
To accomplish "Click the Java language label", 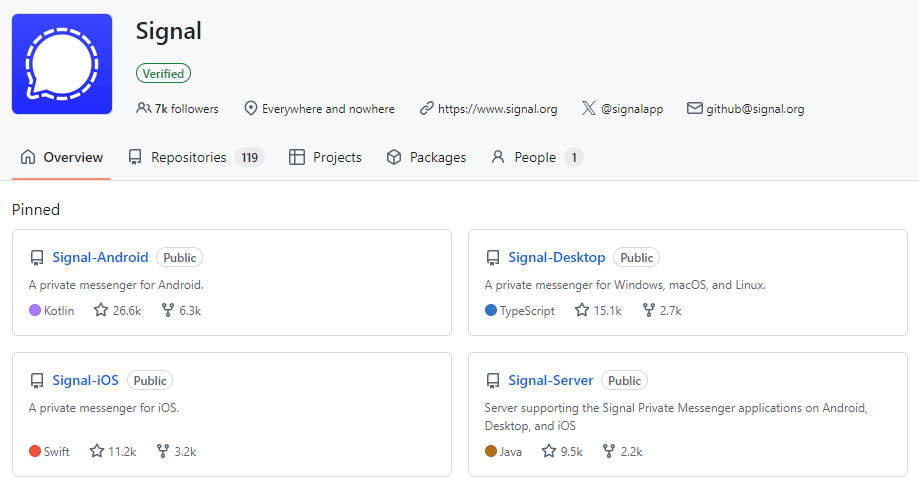I will click(510, 451).
